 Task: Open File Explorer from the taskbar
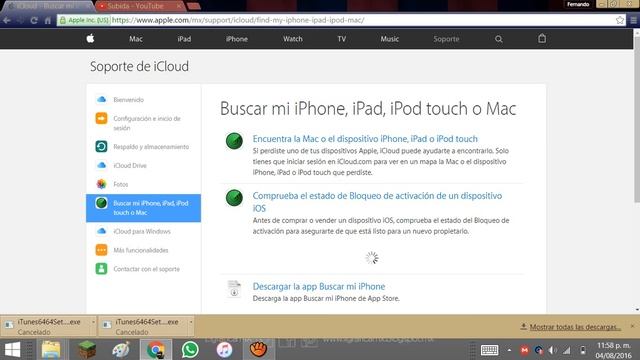point(51,350)
